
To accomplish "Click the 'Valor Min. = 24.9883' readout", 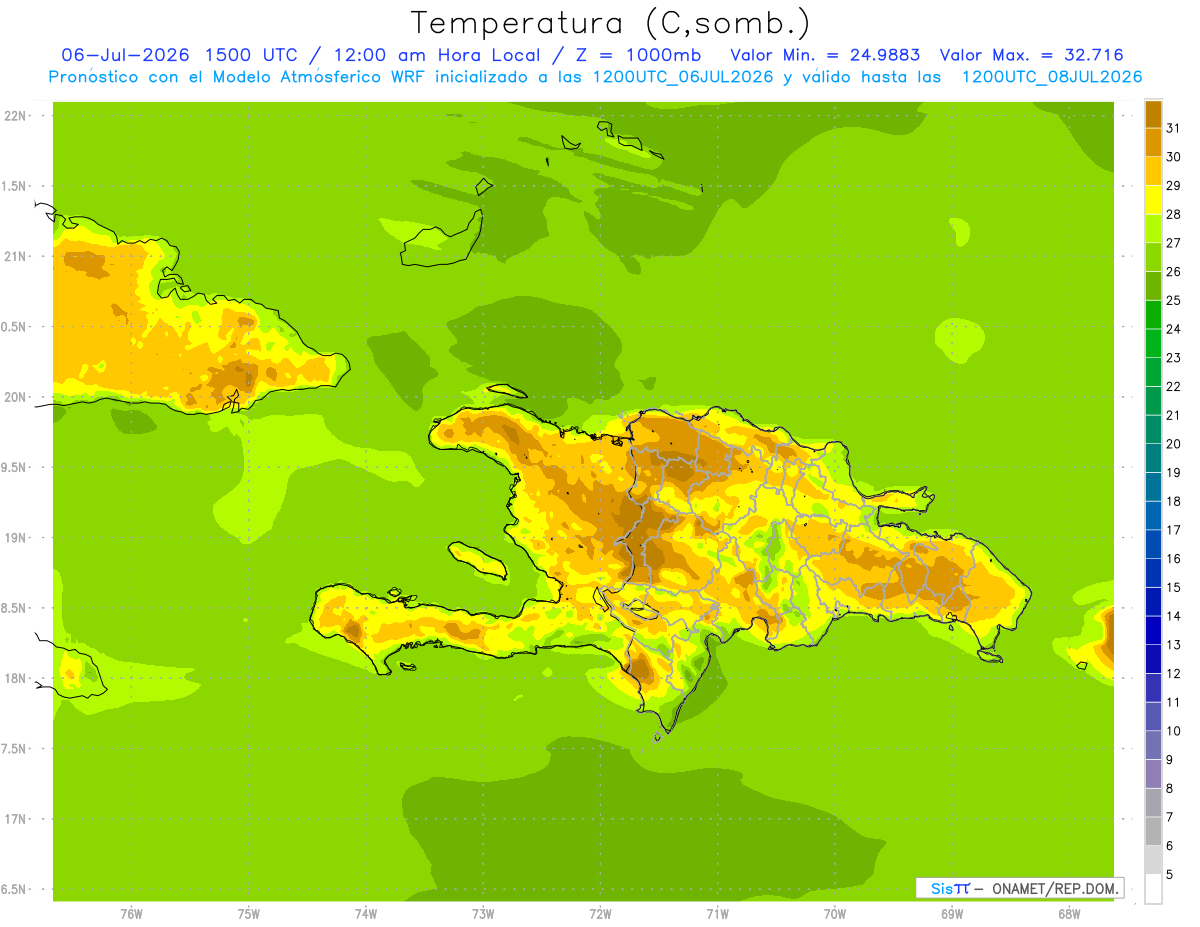I will coord(825,55).
